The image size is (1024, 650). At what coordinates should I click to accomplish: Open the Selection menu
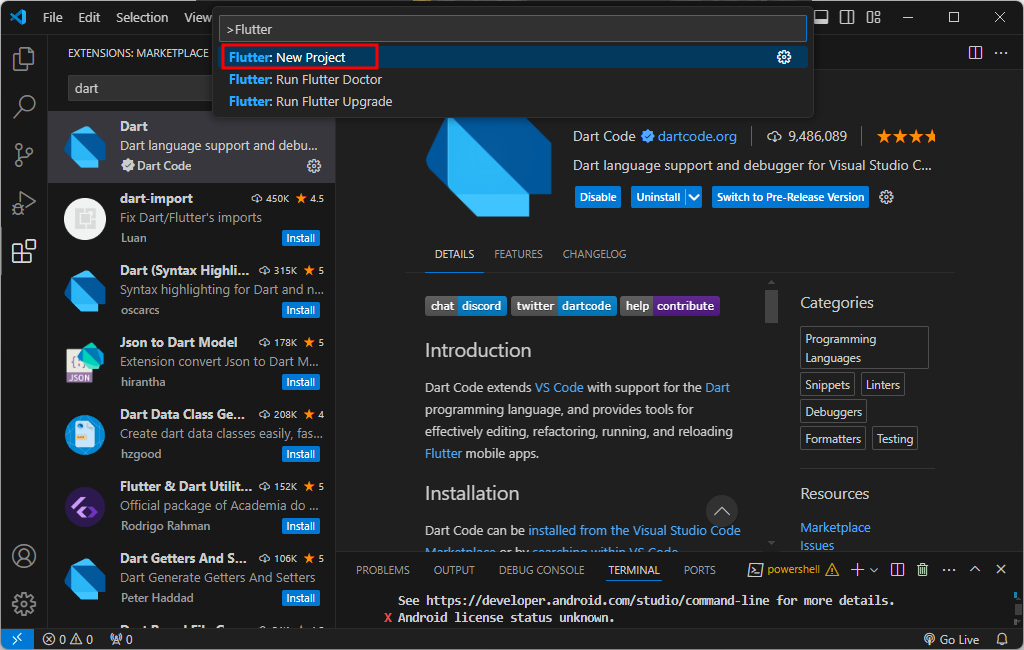(x=142, y=18)
